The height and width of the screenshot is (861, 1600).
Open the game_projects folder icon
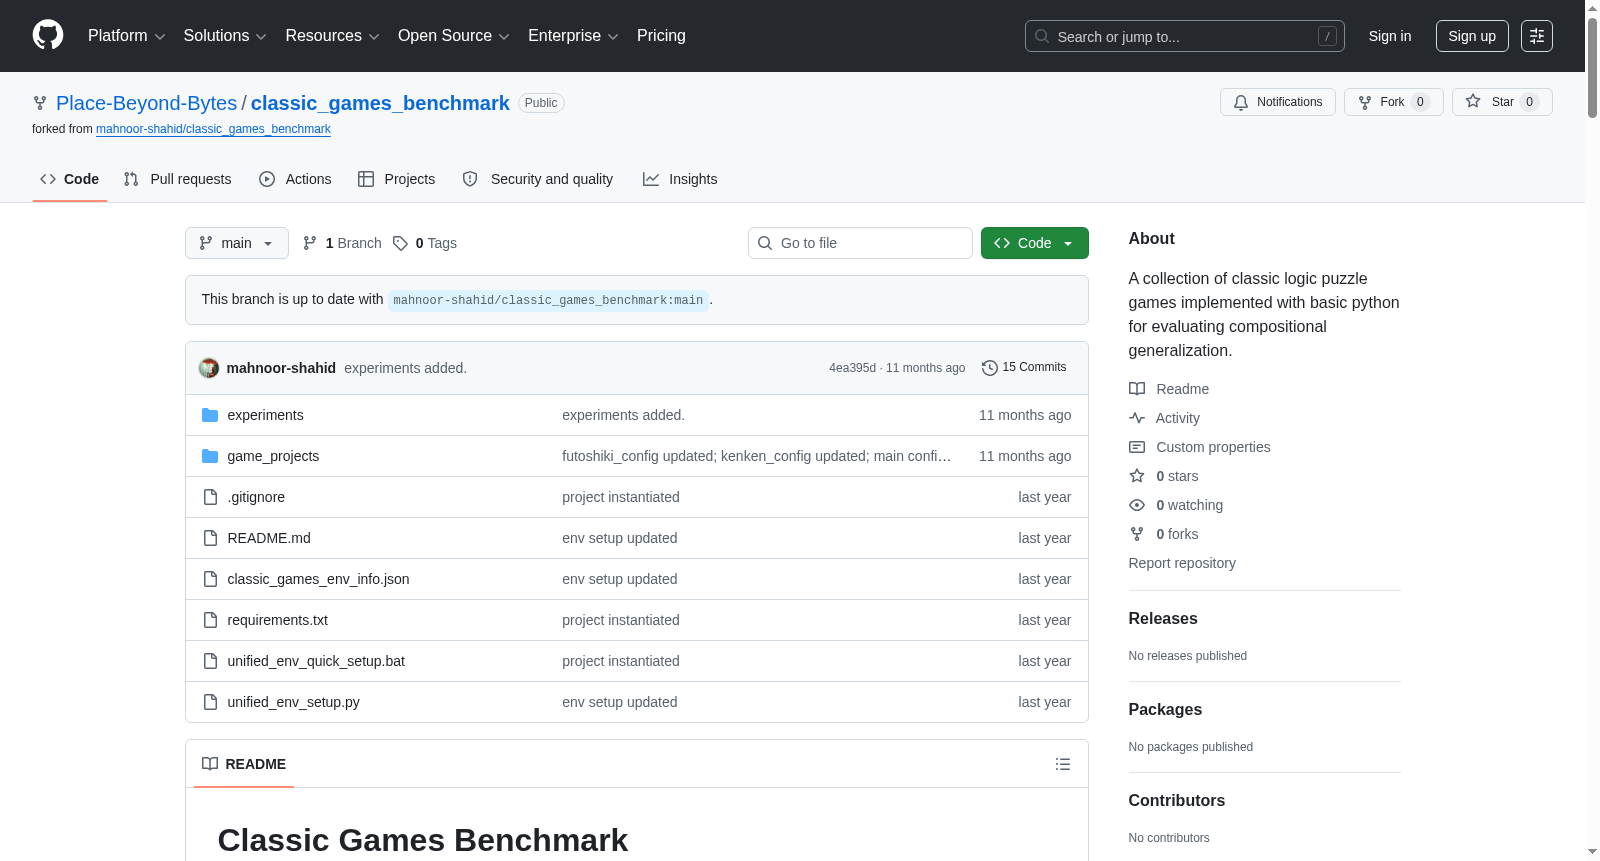pos(210,456)
